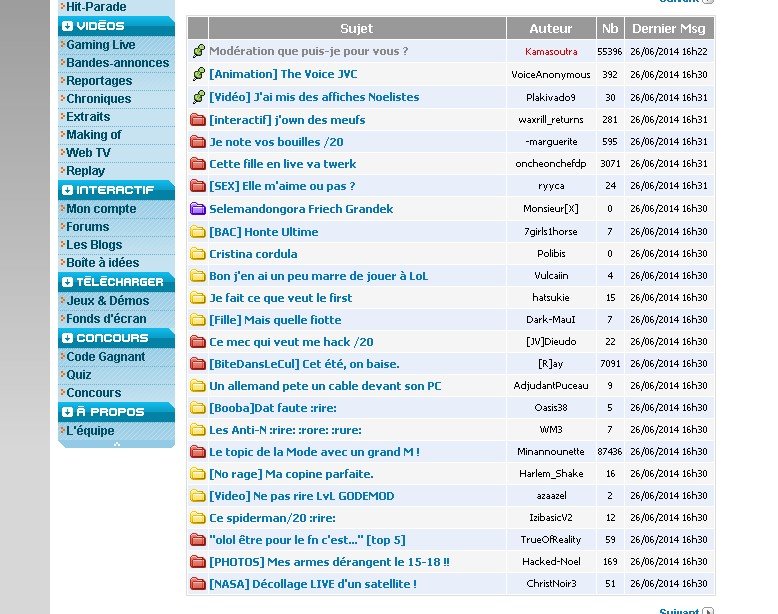Click author name Kamasoutra
The height and width of the screenshot is (614, 778).
point(550,51)
